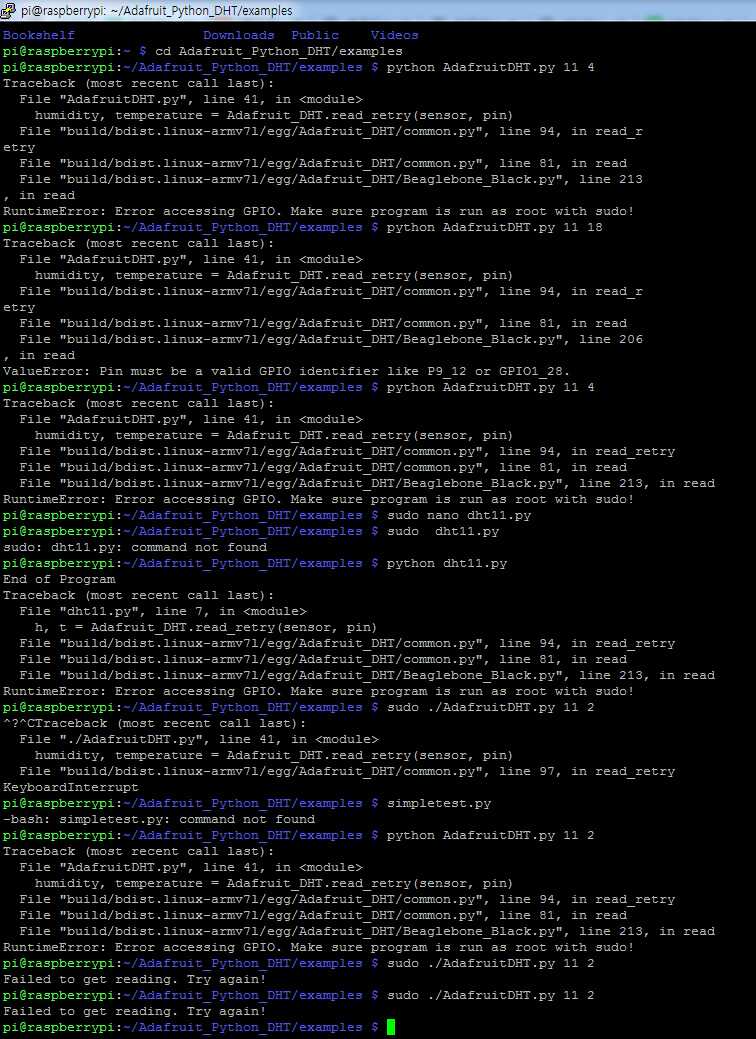Image resolution: width=756 pixels, height=1039 pixels.
Task: Select the 'Public' directory name
Action: (x=315, y=35)
